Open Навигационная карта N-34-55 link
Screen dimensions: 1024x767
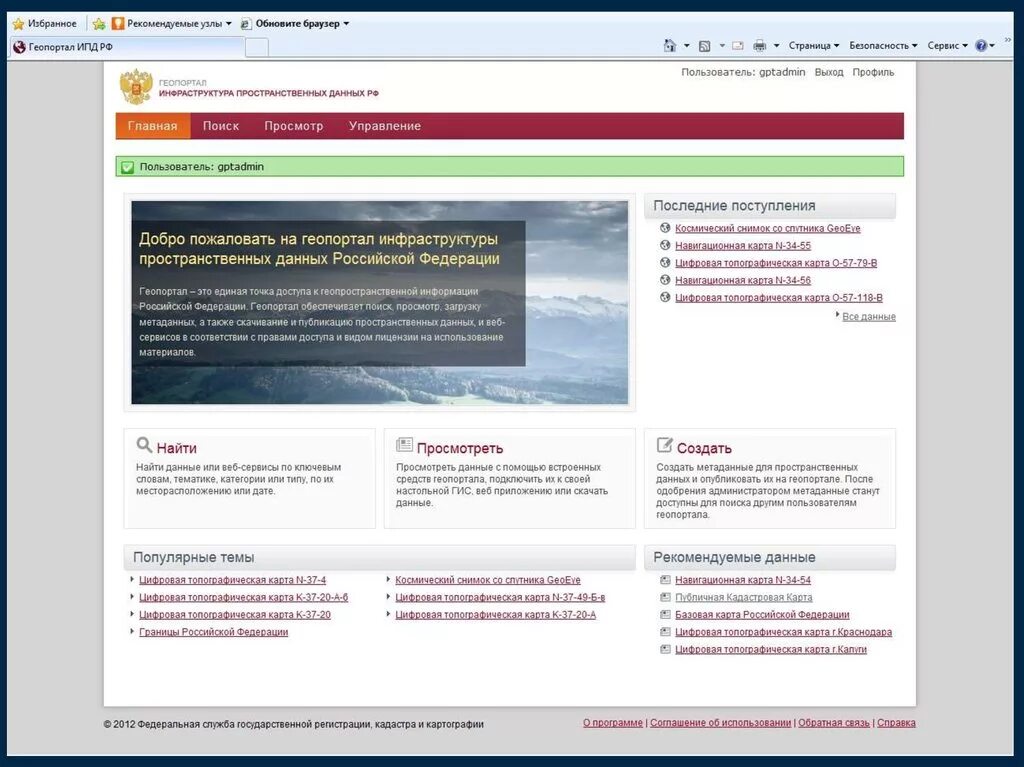743,246
